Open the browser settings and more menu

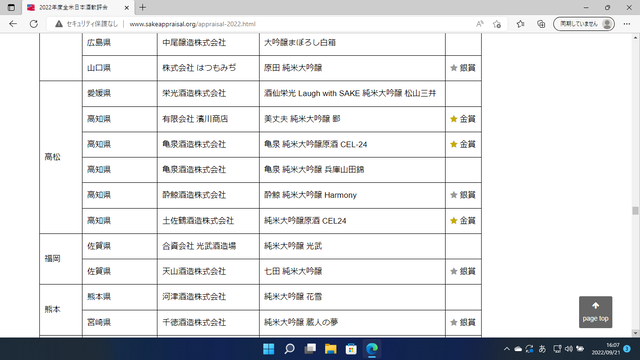point(627,24)
